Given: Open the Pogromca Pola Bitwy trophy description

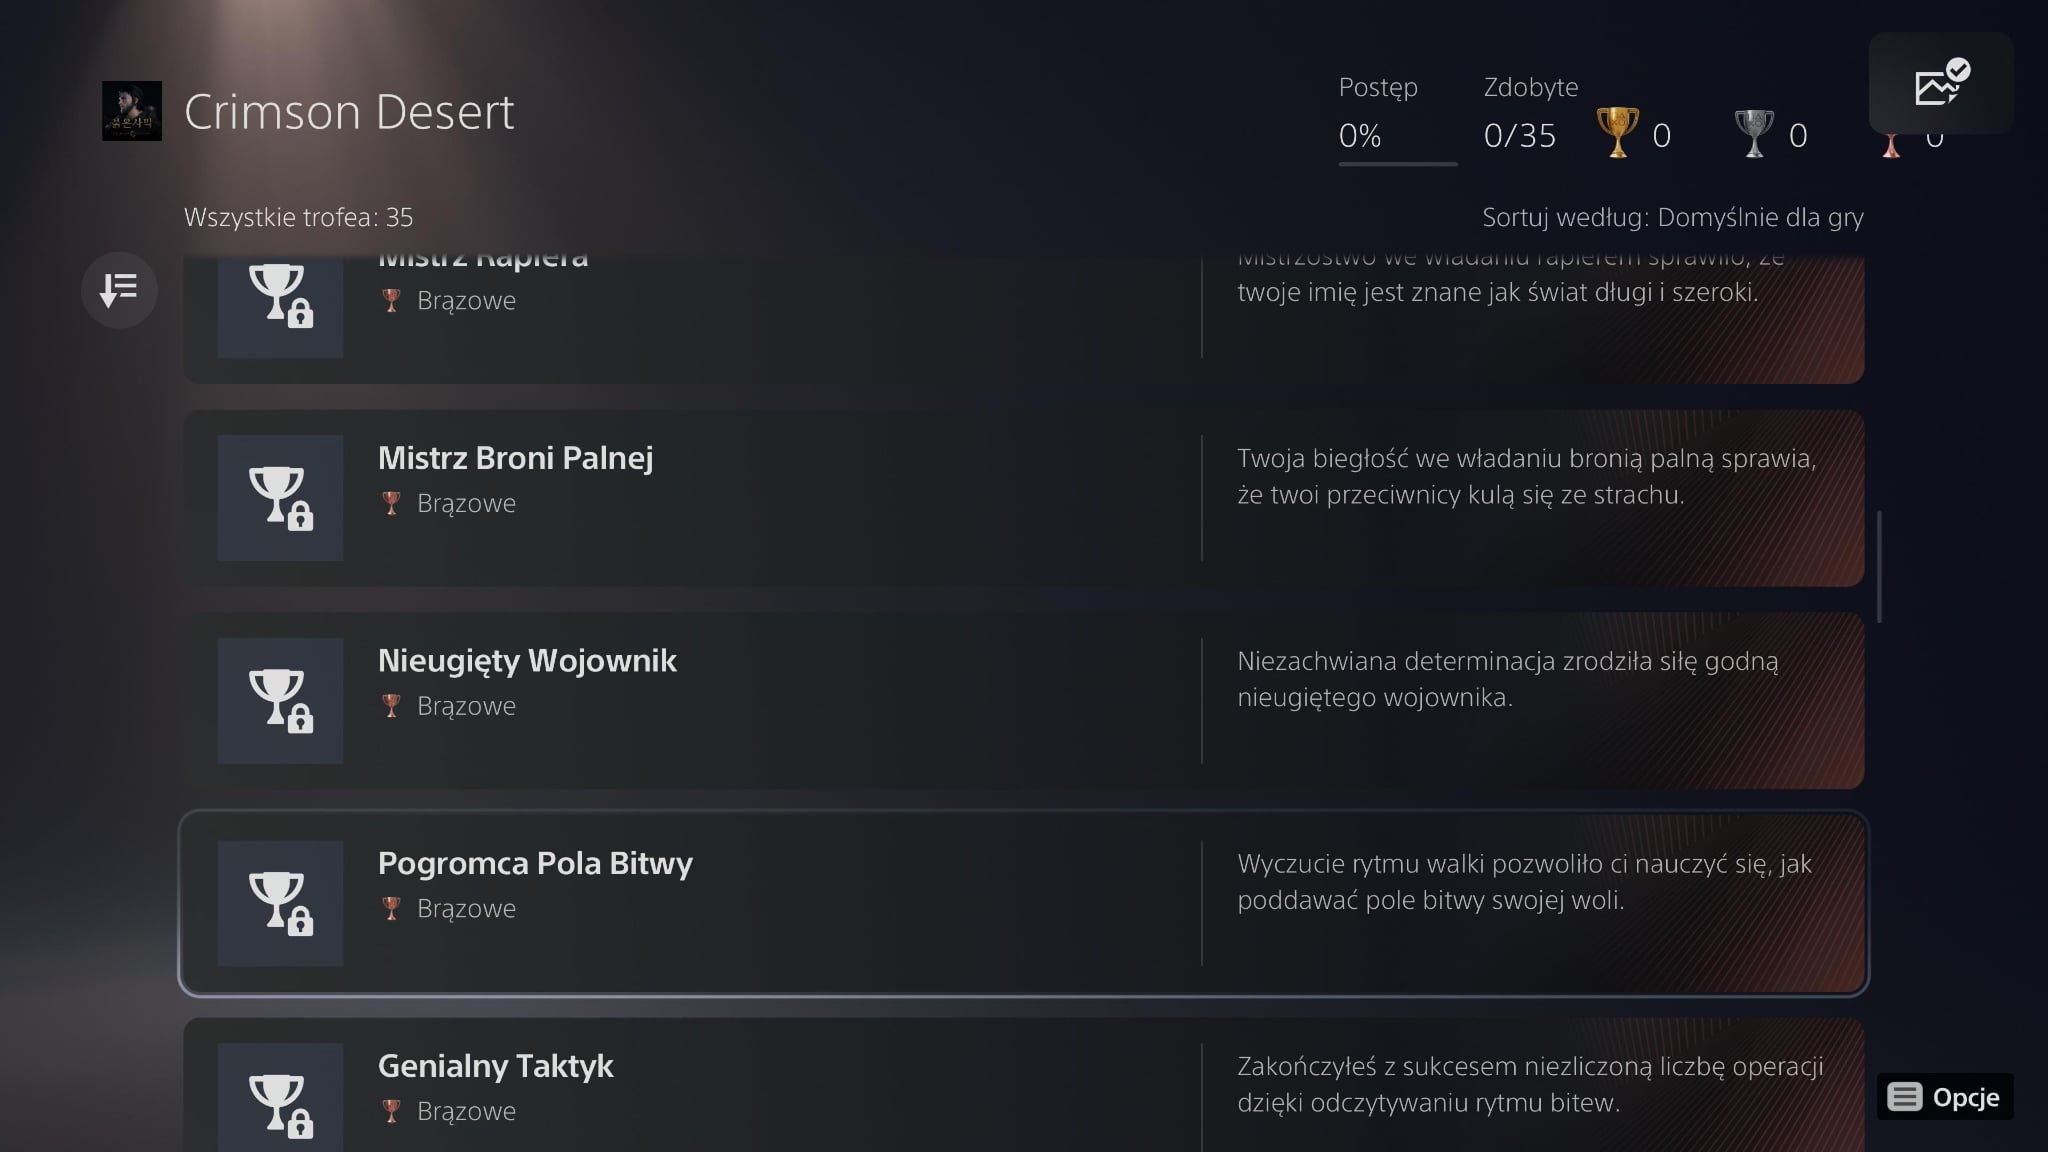Looking at the screenshot, I should pos(1524,882).
